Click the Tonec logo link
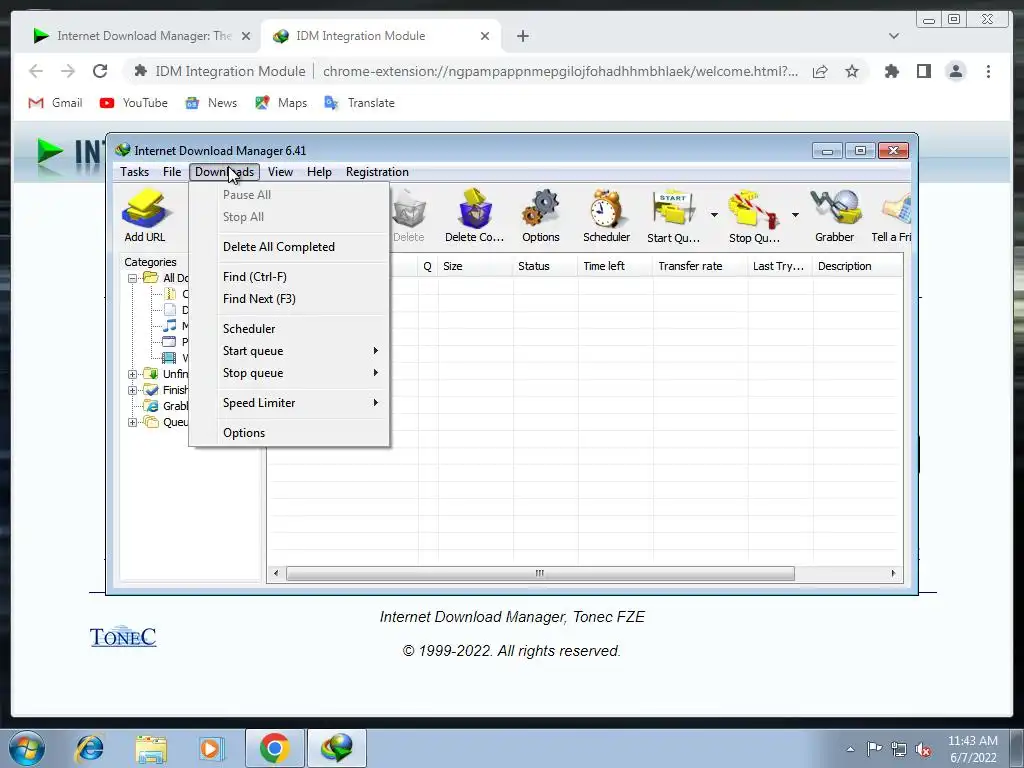 [123, 637]
